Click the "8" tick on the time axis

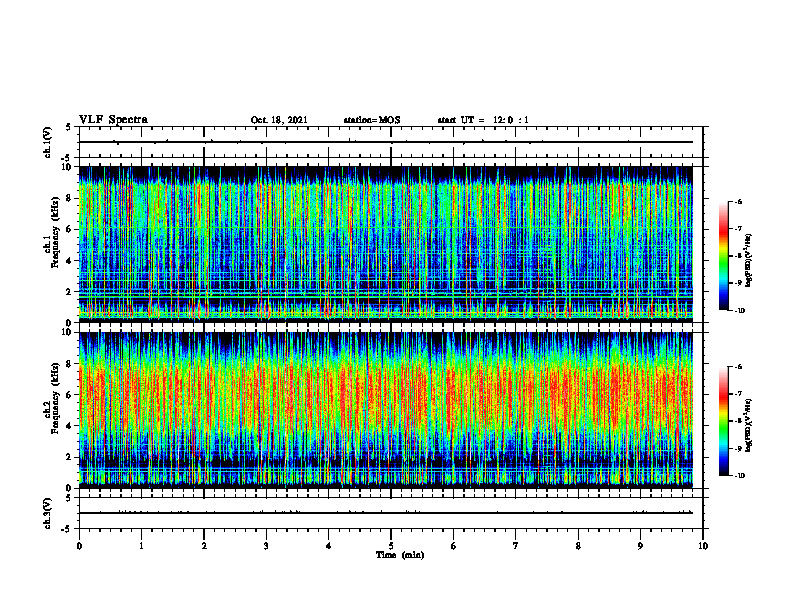[x=578, y=546]
